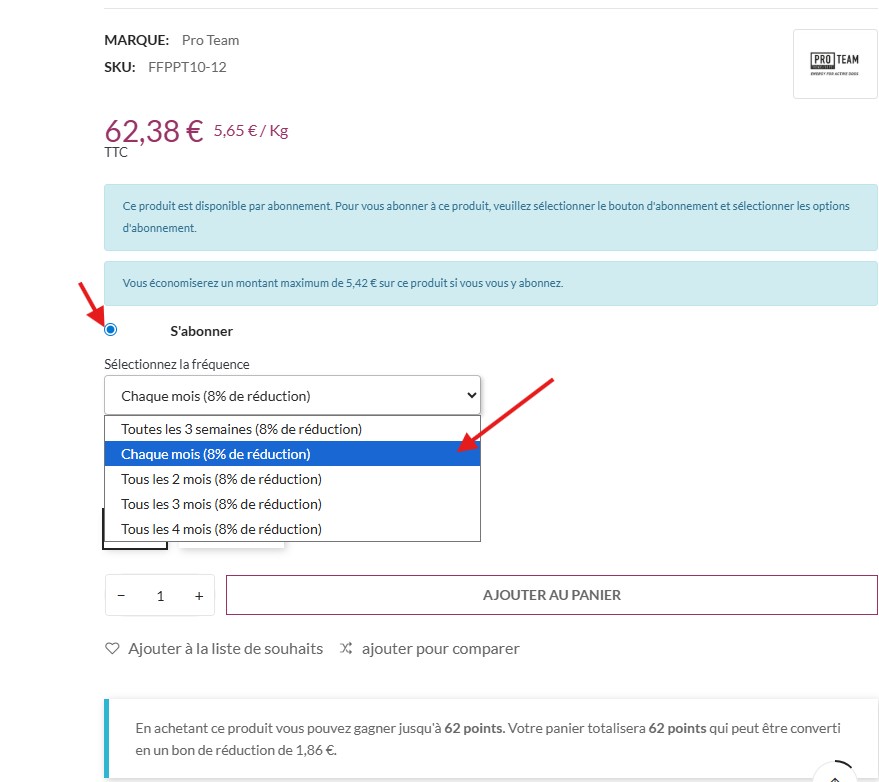Pick 'Tous les 3 mois' frequency

(221, 504)
